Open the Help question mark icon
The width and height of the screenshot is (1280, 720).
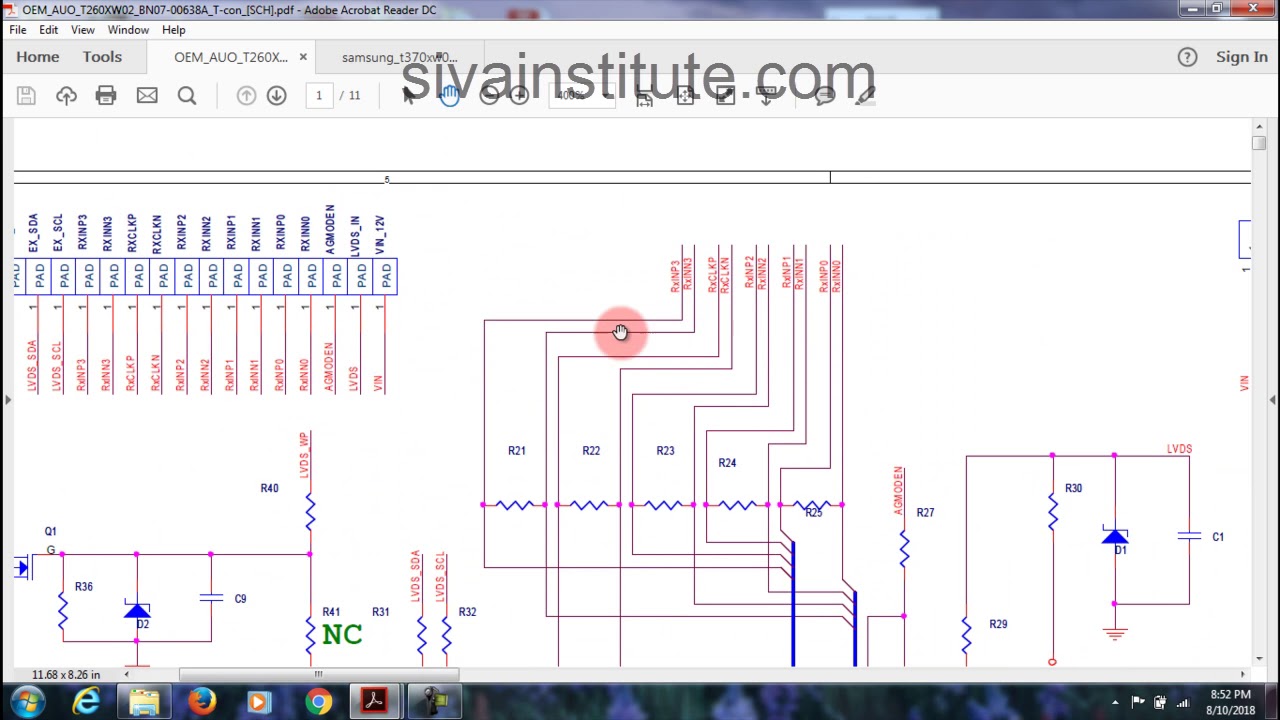[1187, 57]
